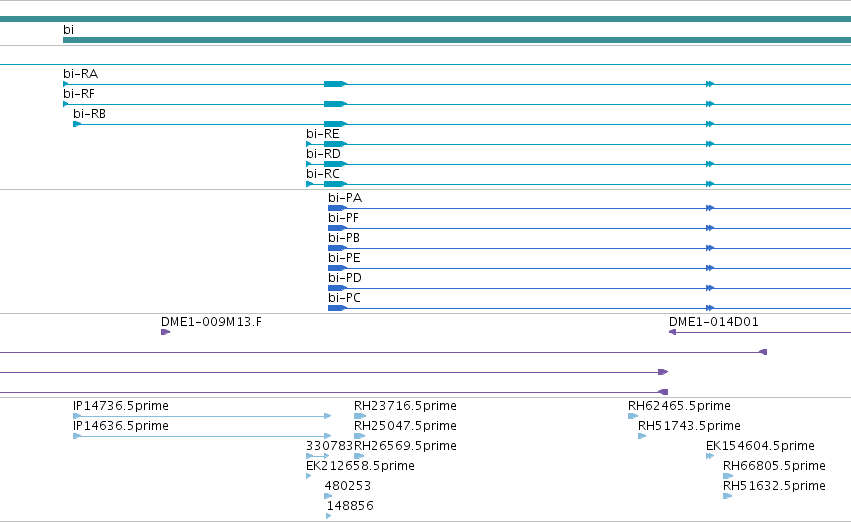851x522 pixels.
Task: Click the bi-PB protein label
Action: tap(344, 238)
